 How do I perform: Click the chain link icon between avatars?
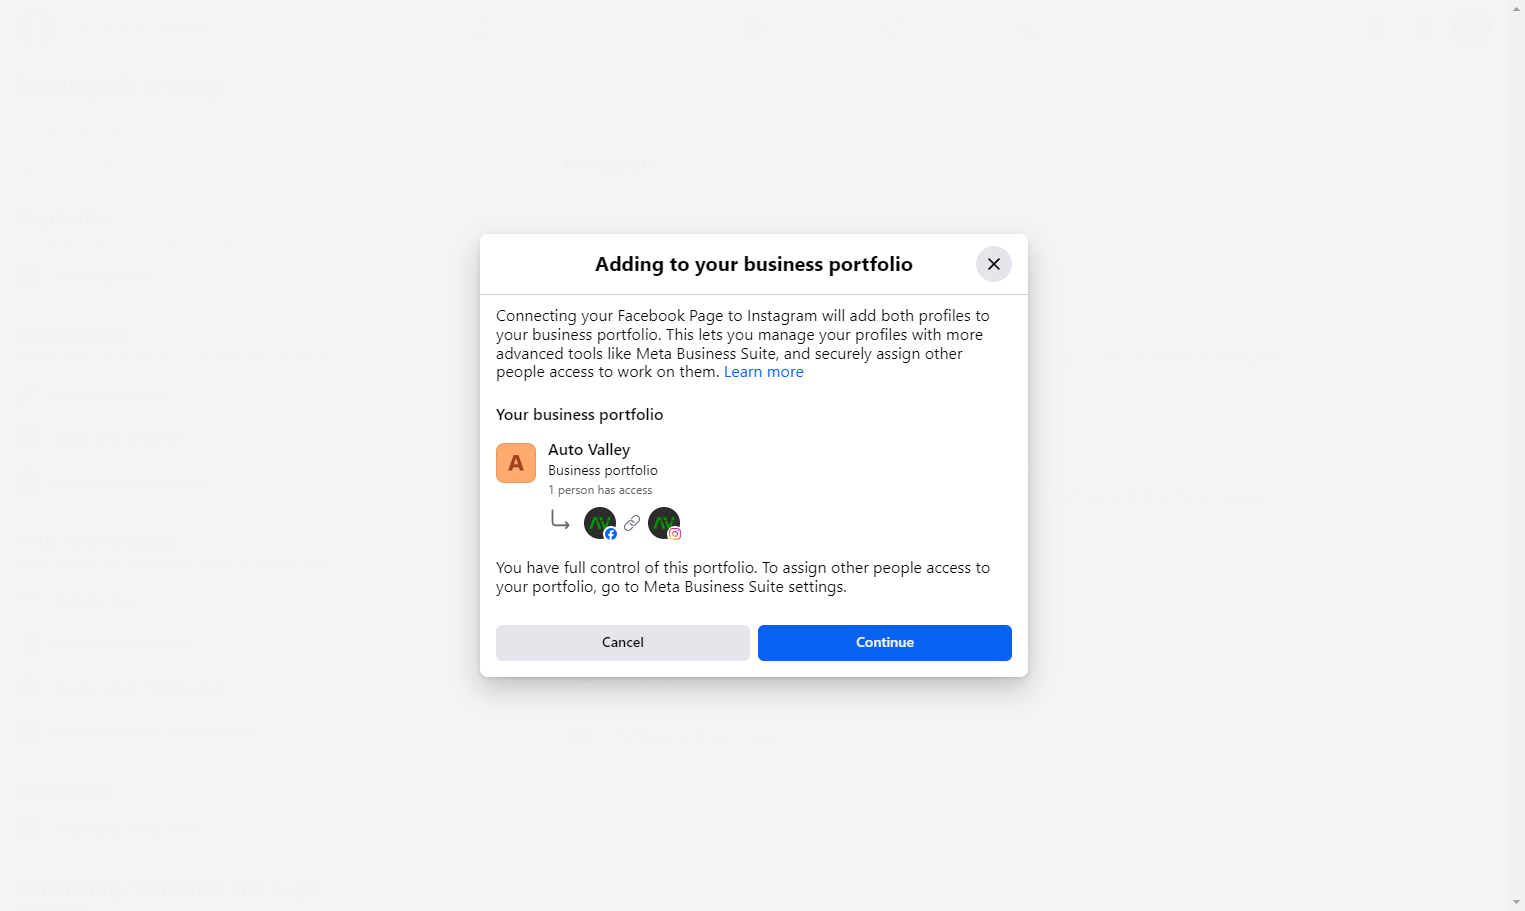(632, 523)
